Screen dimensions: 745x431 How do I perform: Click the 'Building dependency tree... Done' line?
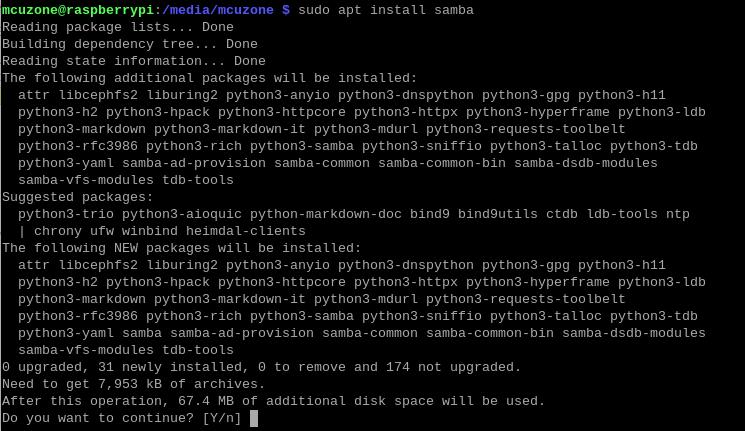pyautogui.click(x=130, y=44)
